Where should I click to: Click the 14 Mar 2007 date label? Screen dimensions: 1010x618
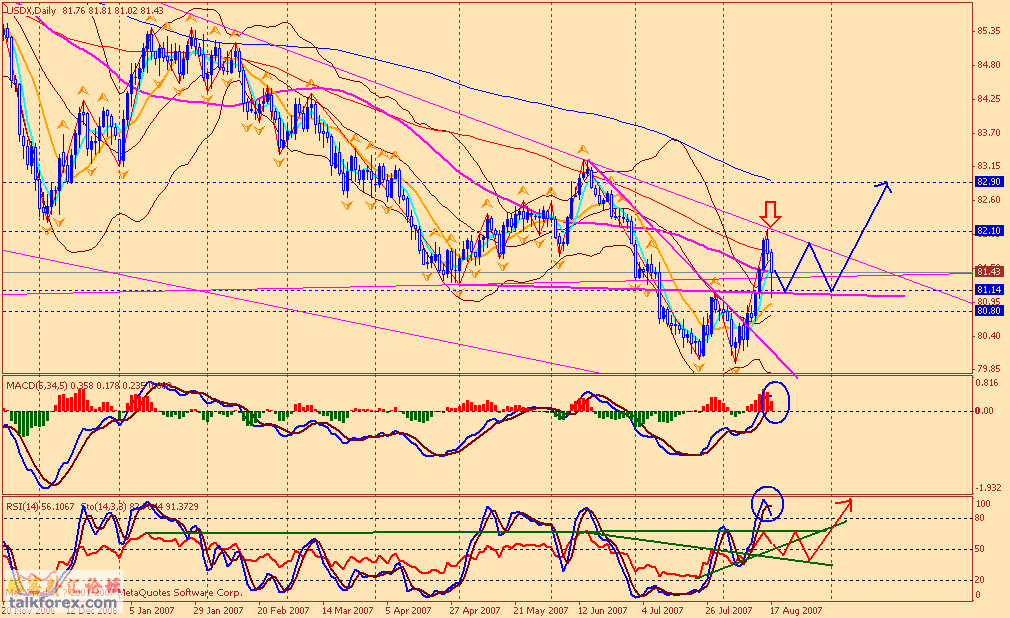(348, 610)
